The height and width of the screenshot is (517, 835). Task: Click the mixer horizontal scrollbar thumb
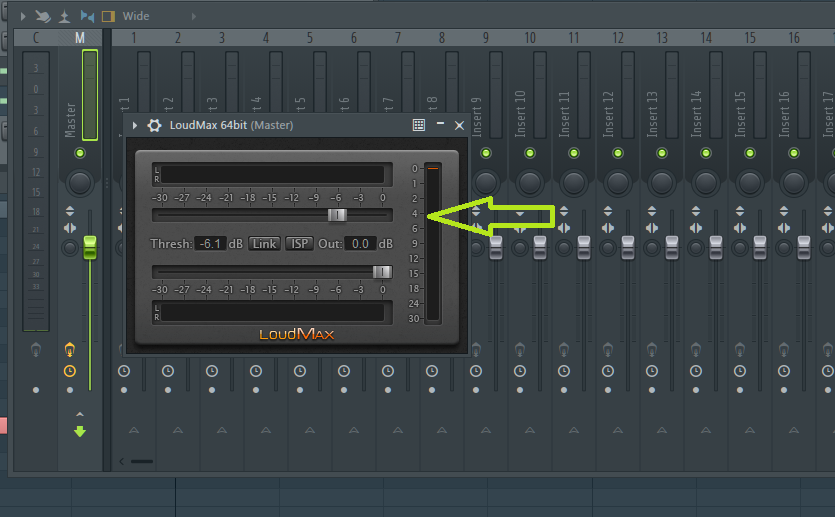pos(142,462)
